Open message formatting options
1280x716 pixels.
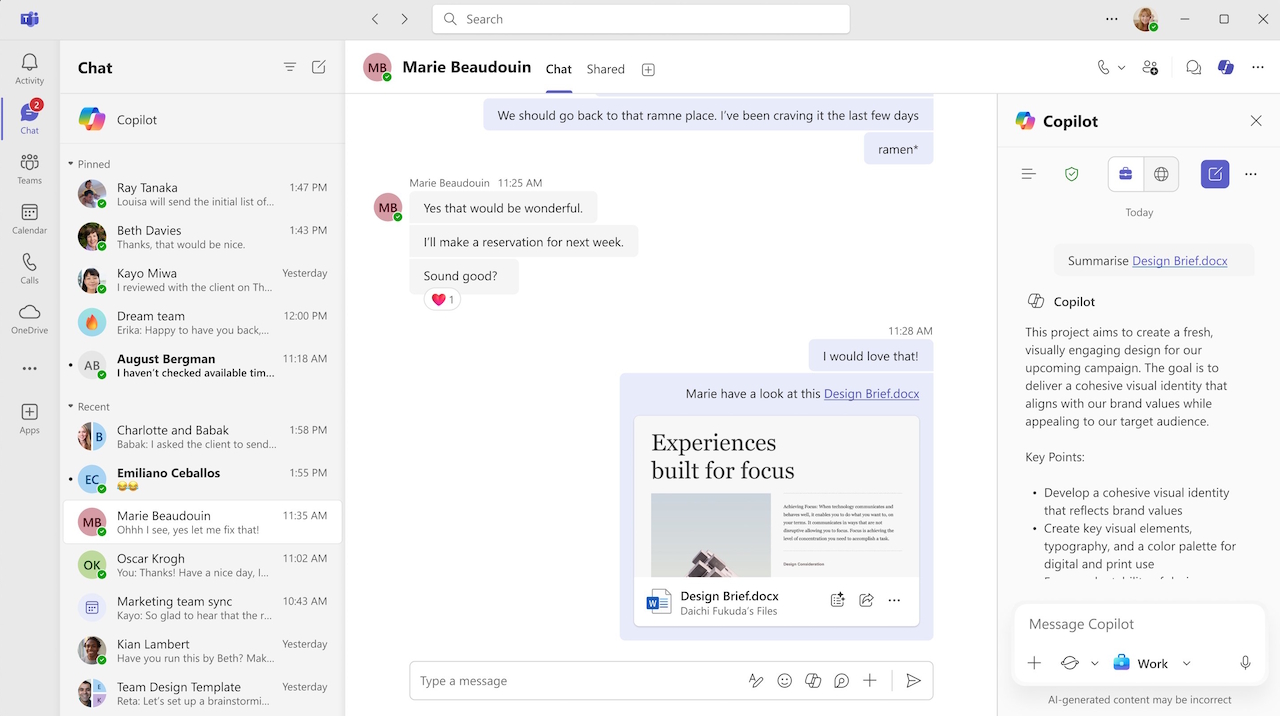coord(756,681)
